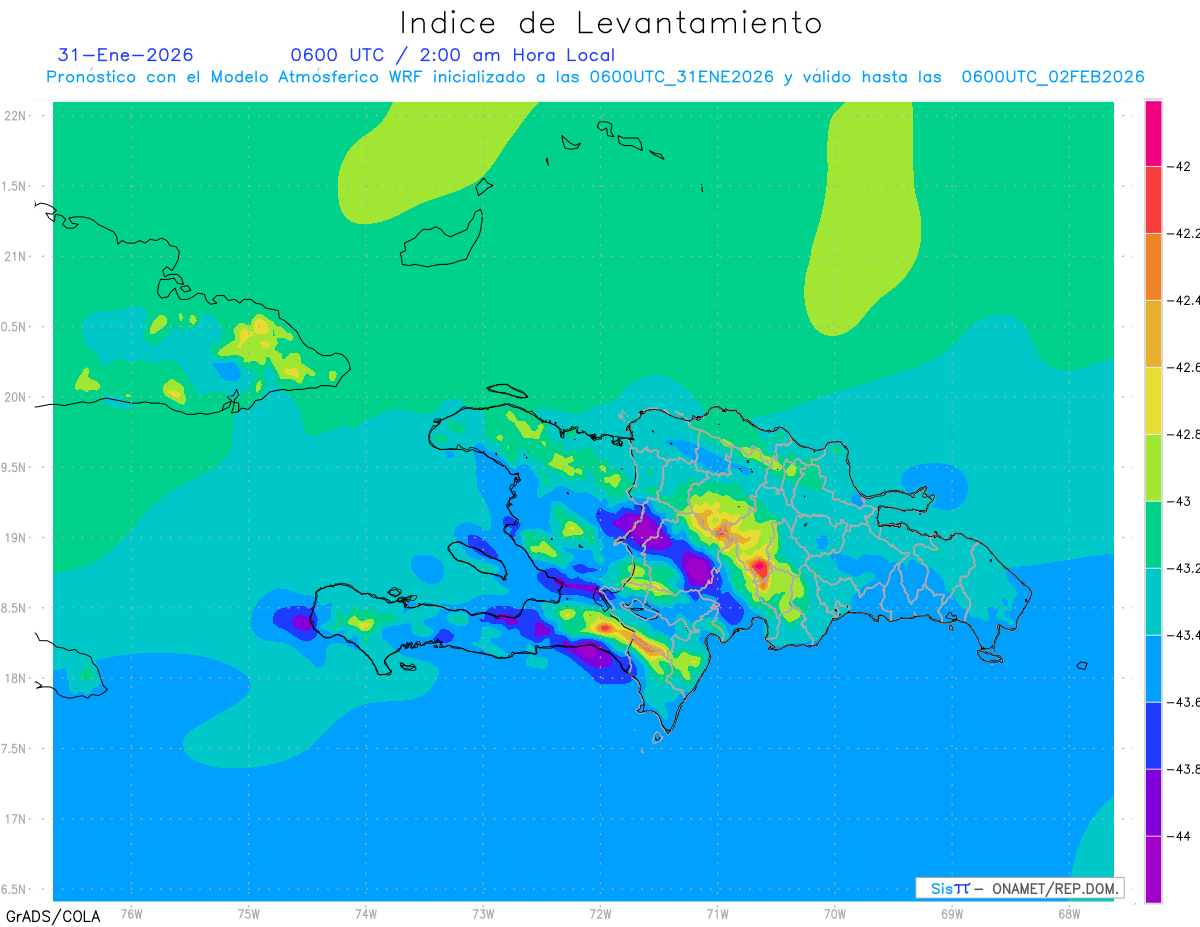The height and width of the screenshot is (927, 1200).
Task: Click the '72W' longitude label
Action: click(601, 914)
